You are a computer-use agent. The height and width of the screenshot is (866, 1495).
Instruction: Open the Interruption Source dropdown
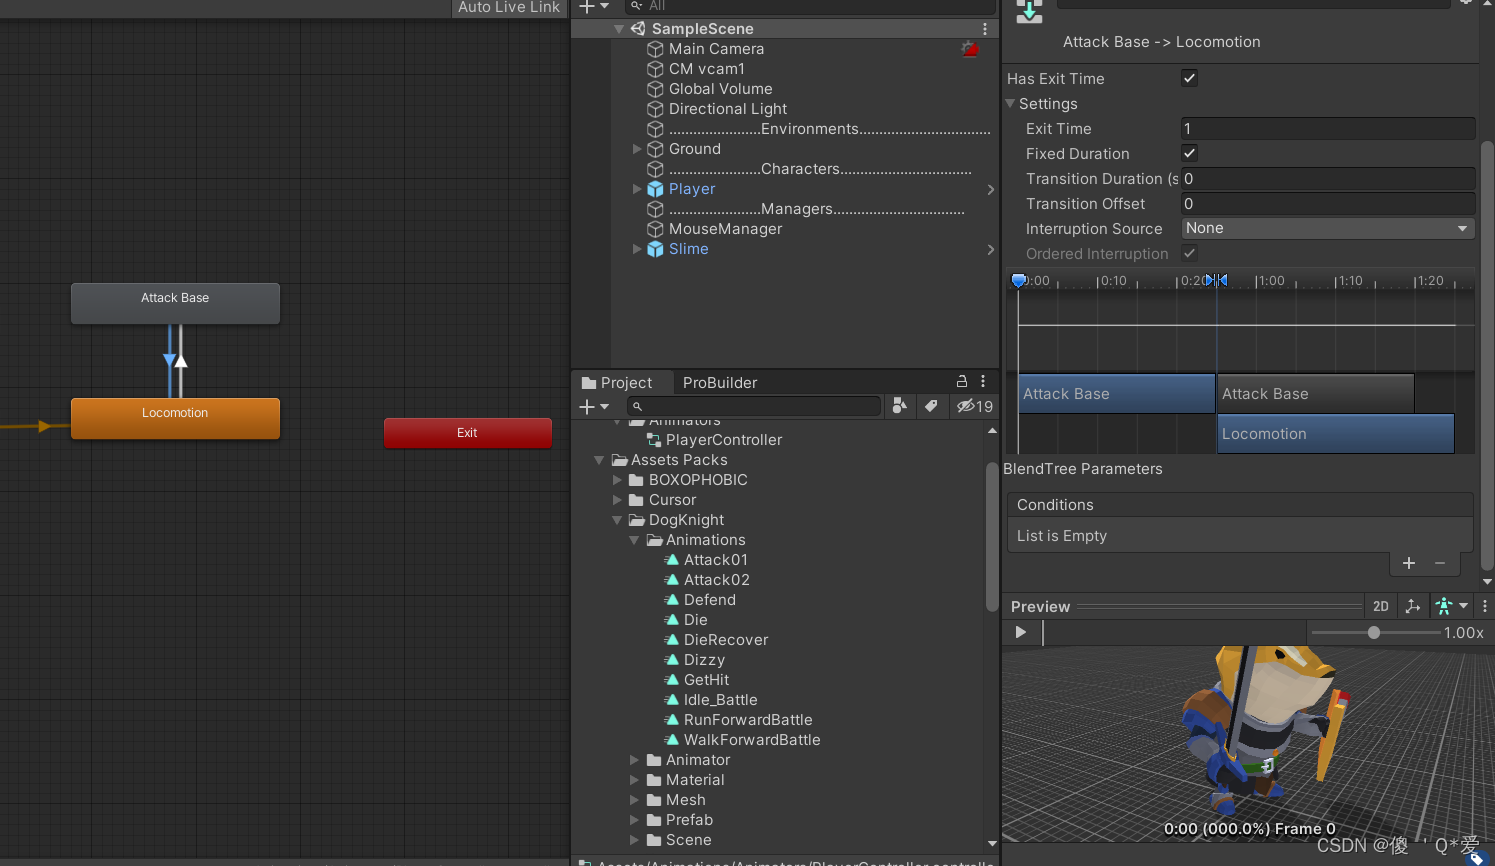[x=1327, y=228]
